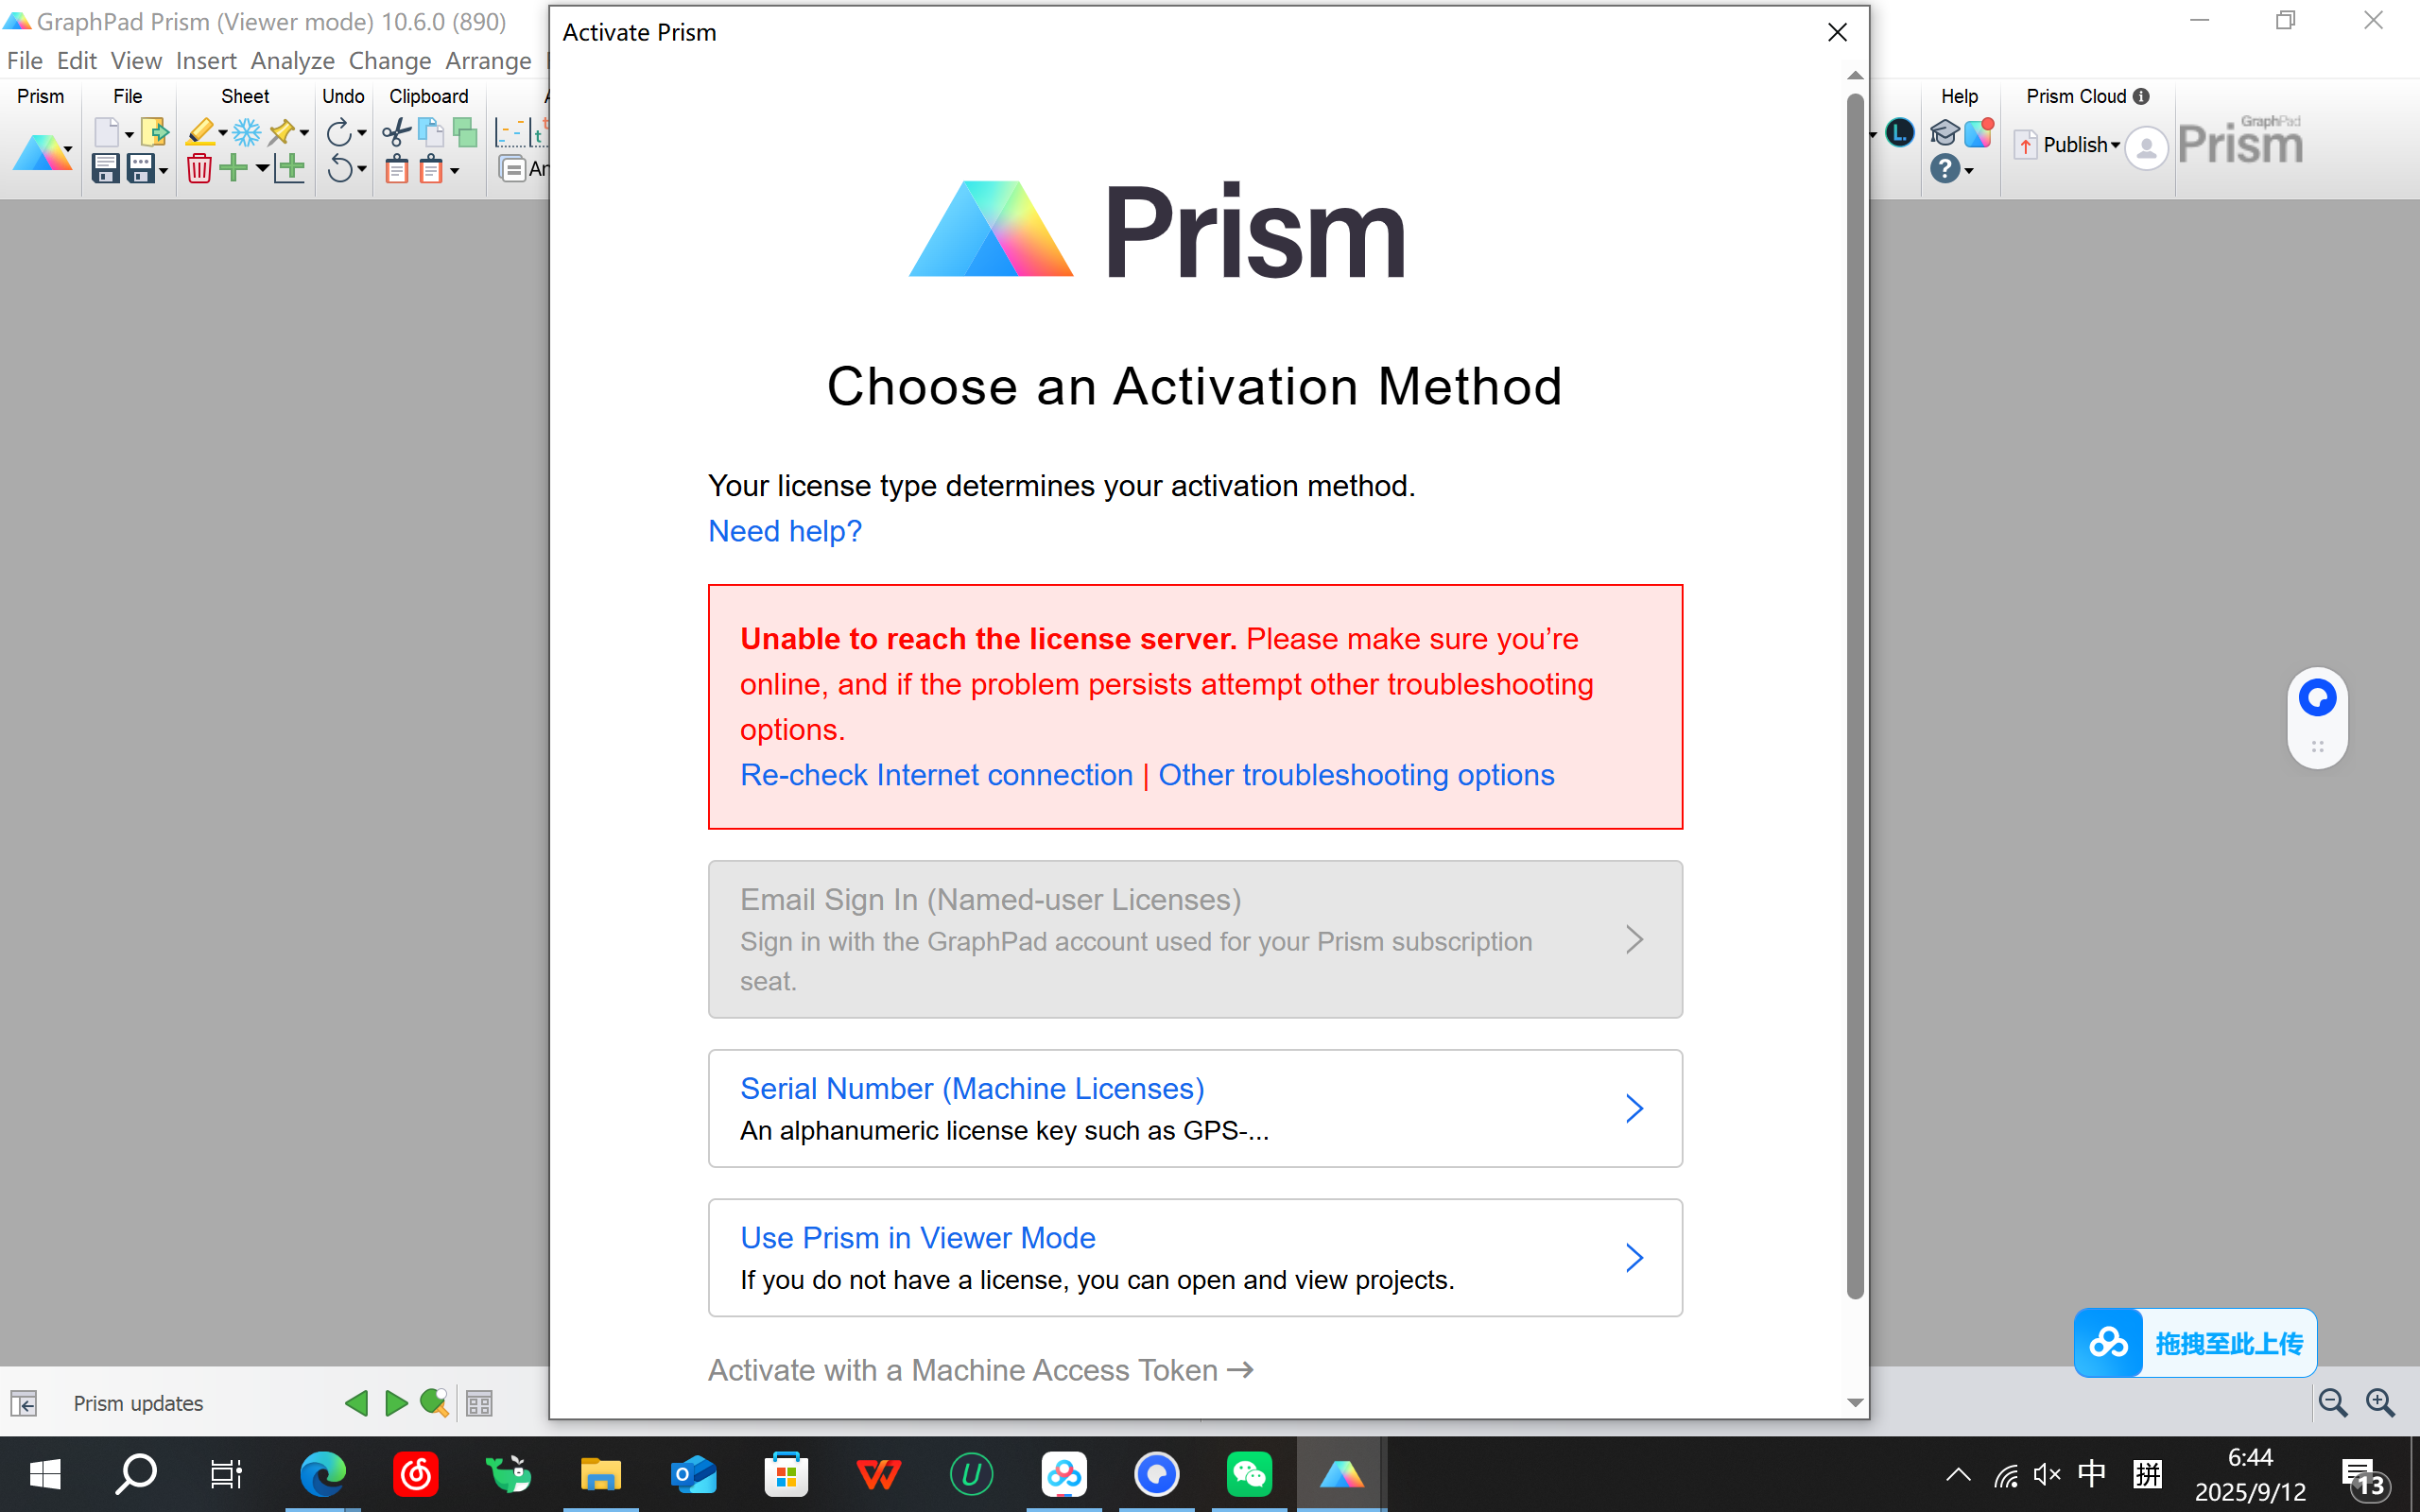Zoom out with magnifier minus icon
The height and width of the screenshot is (1512, 2420).
[2333, 1403]
